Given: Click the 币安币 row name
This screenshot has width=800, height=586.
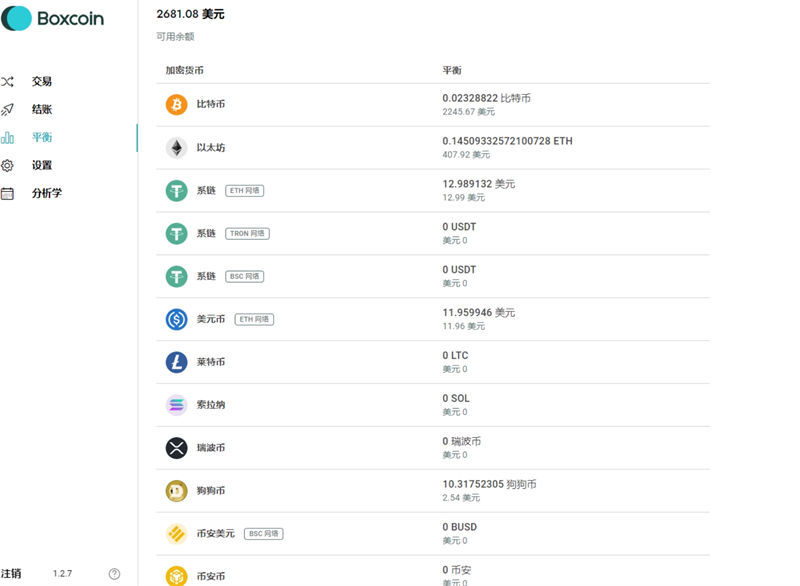Looking at the screenshot, I should (x=211, y=576).
